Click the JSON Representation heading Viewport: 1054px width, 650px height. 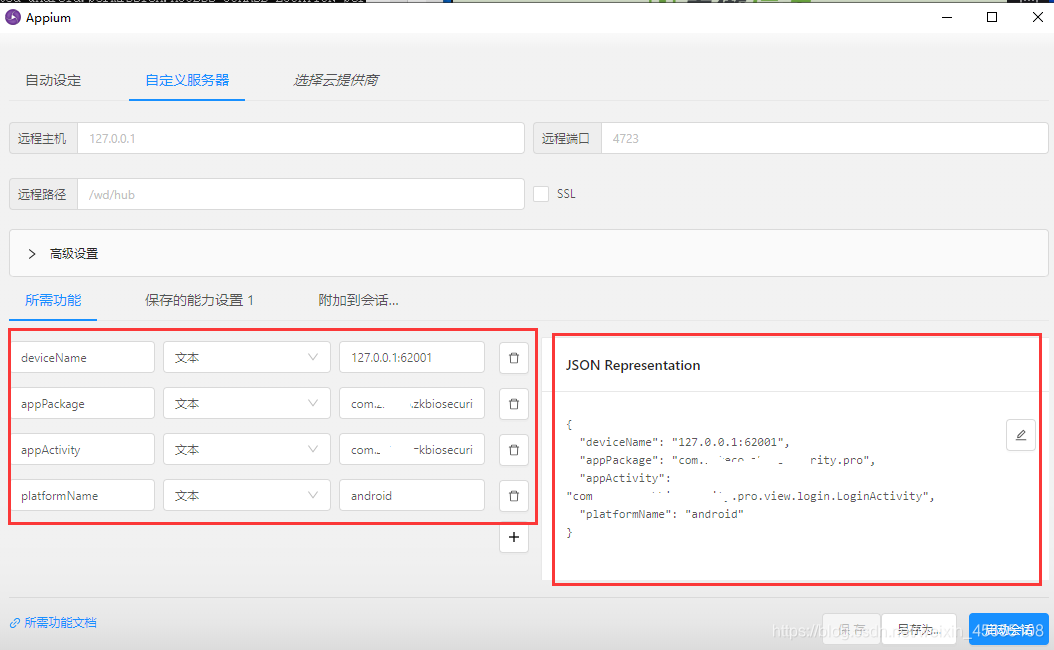click(633, 365)
